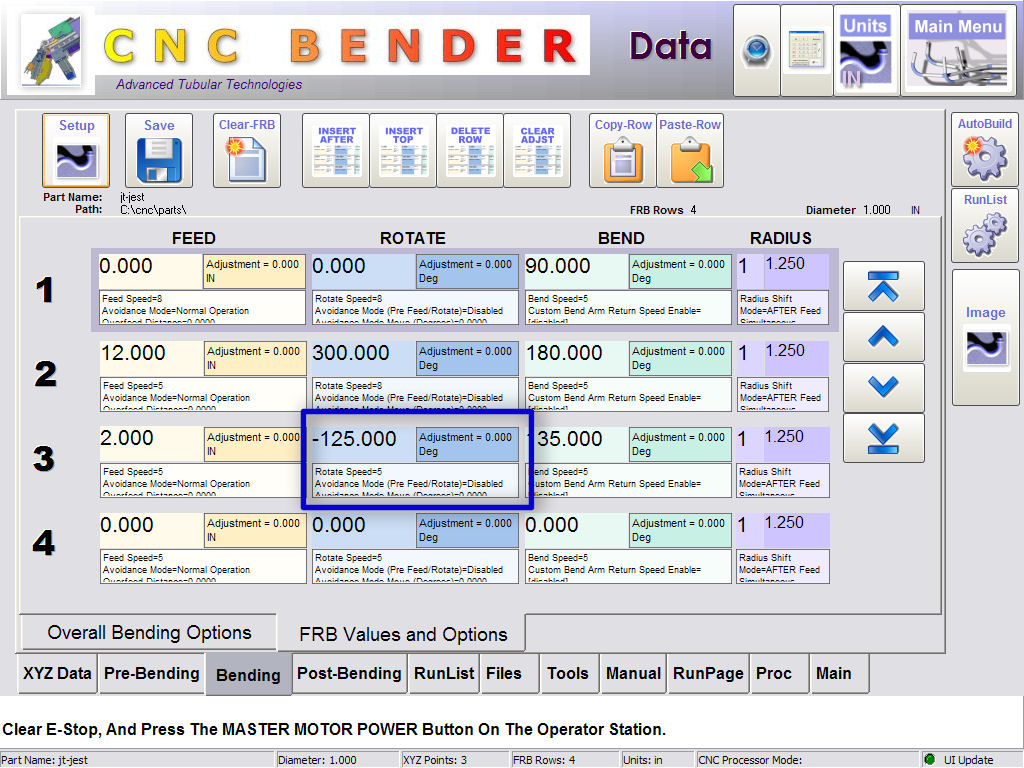Click the RunPage bottom tab

[x=708, y=674]
